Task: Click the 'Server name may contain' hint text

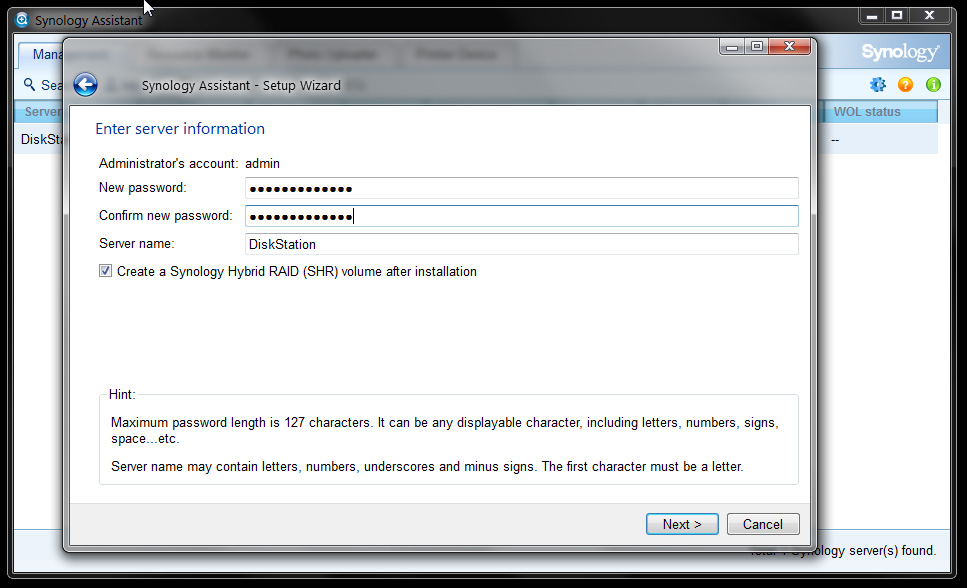Action: (427, 466)
